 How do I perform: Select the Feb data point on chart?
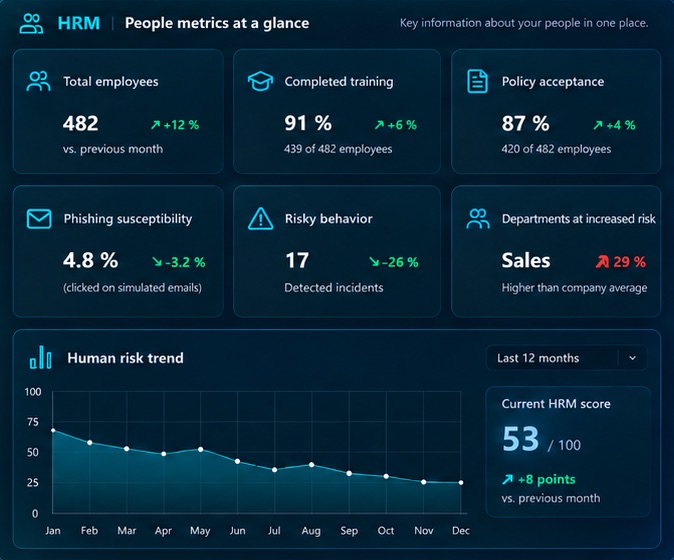tap(90, 442)
